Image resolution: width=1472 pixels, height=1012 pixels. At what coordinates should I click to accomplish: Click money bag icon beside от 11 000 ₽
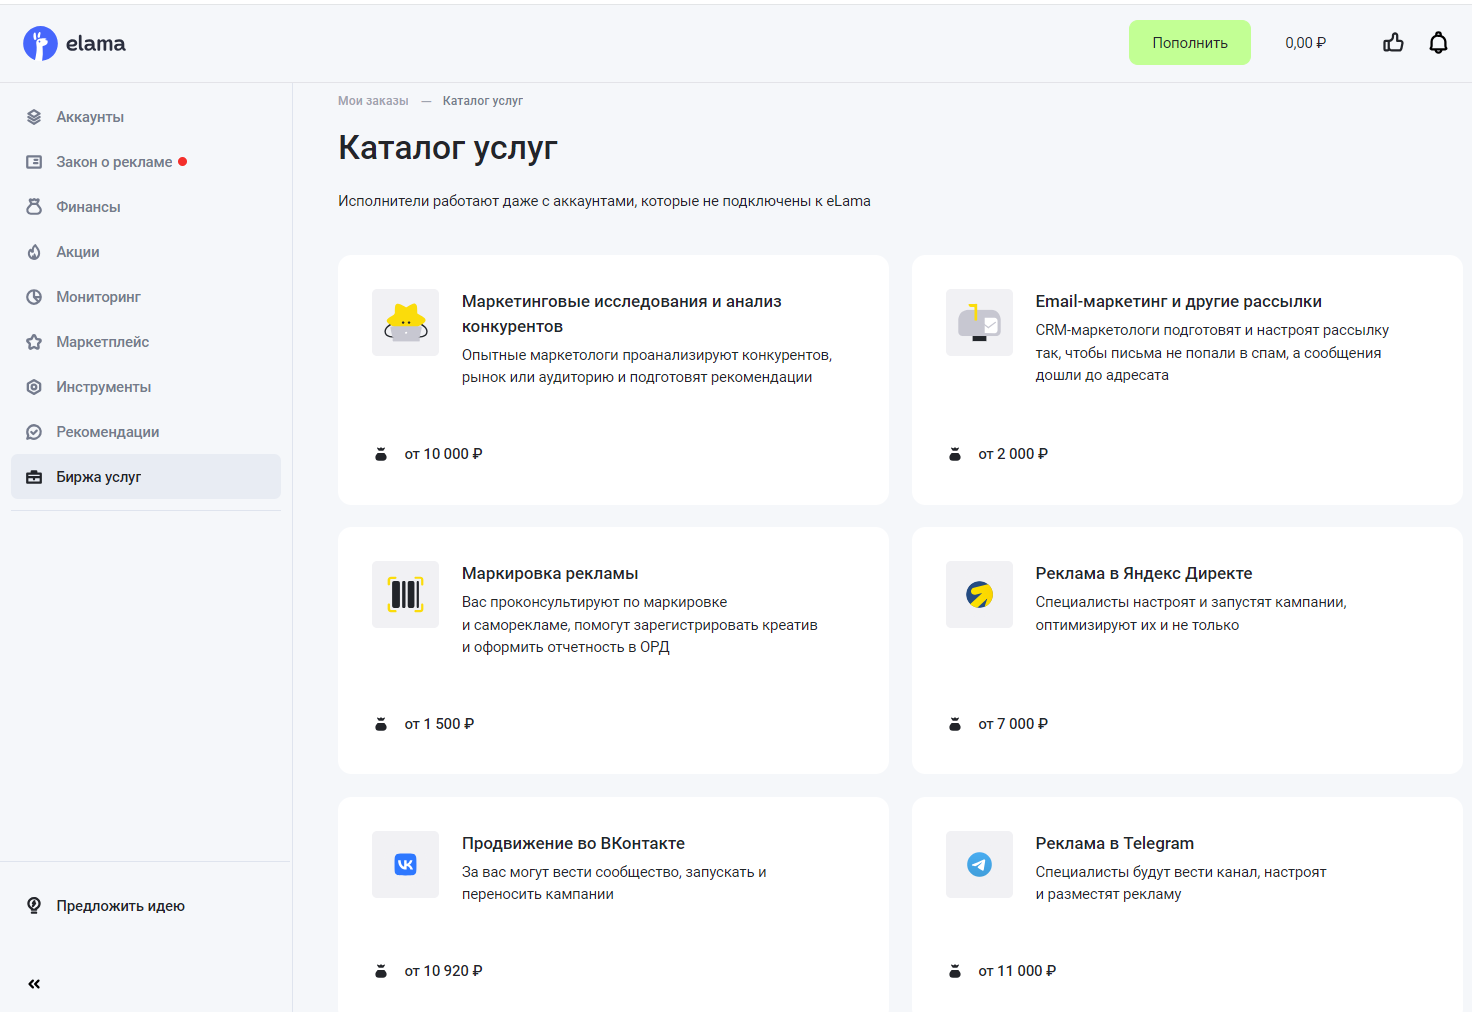click(955, 971)
